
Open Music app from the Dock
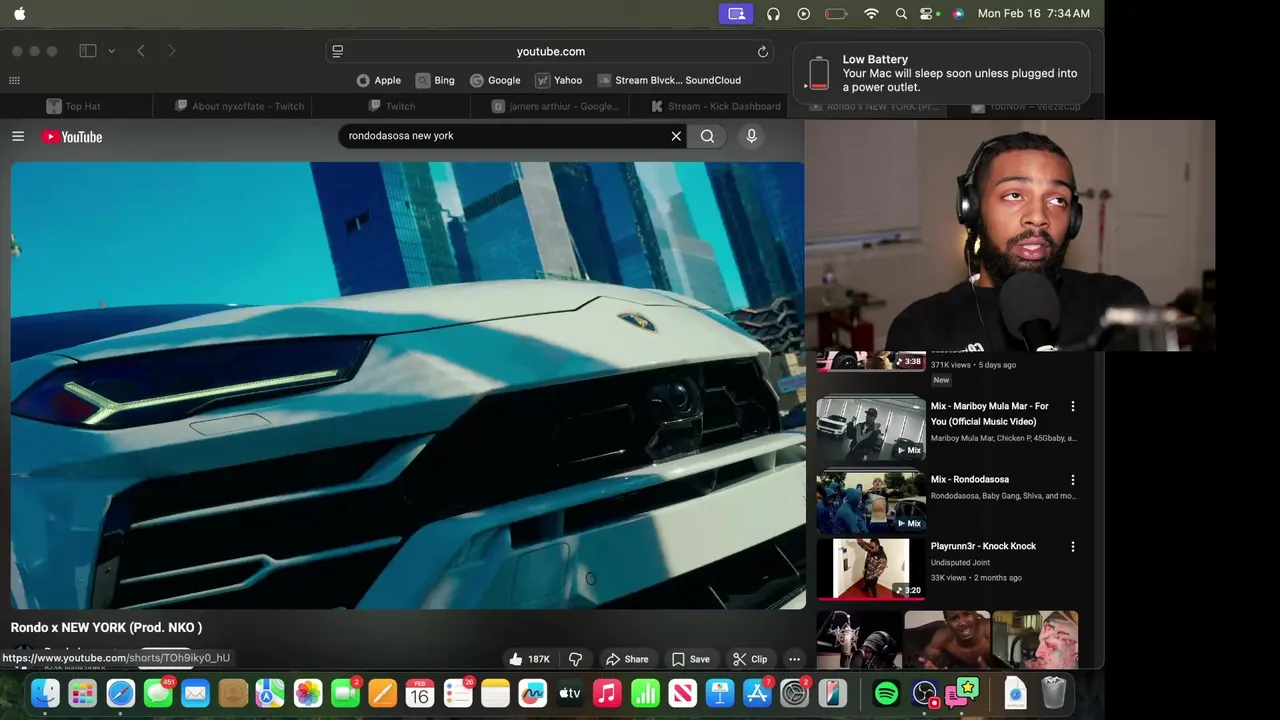click(x=607, y=693)
